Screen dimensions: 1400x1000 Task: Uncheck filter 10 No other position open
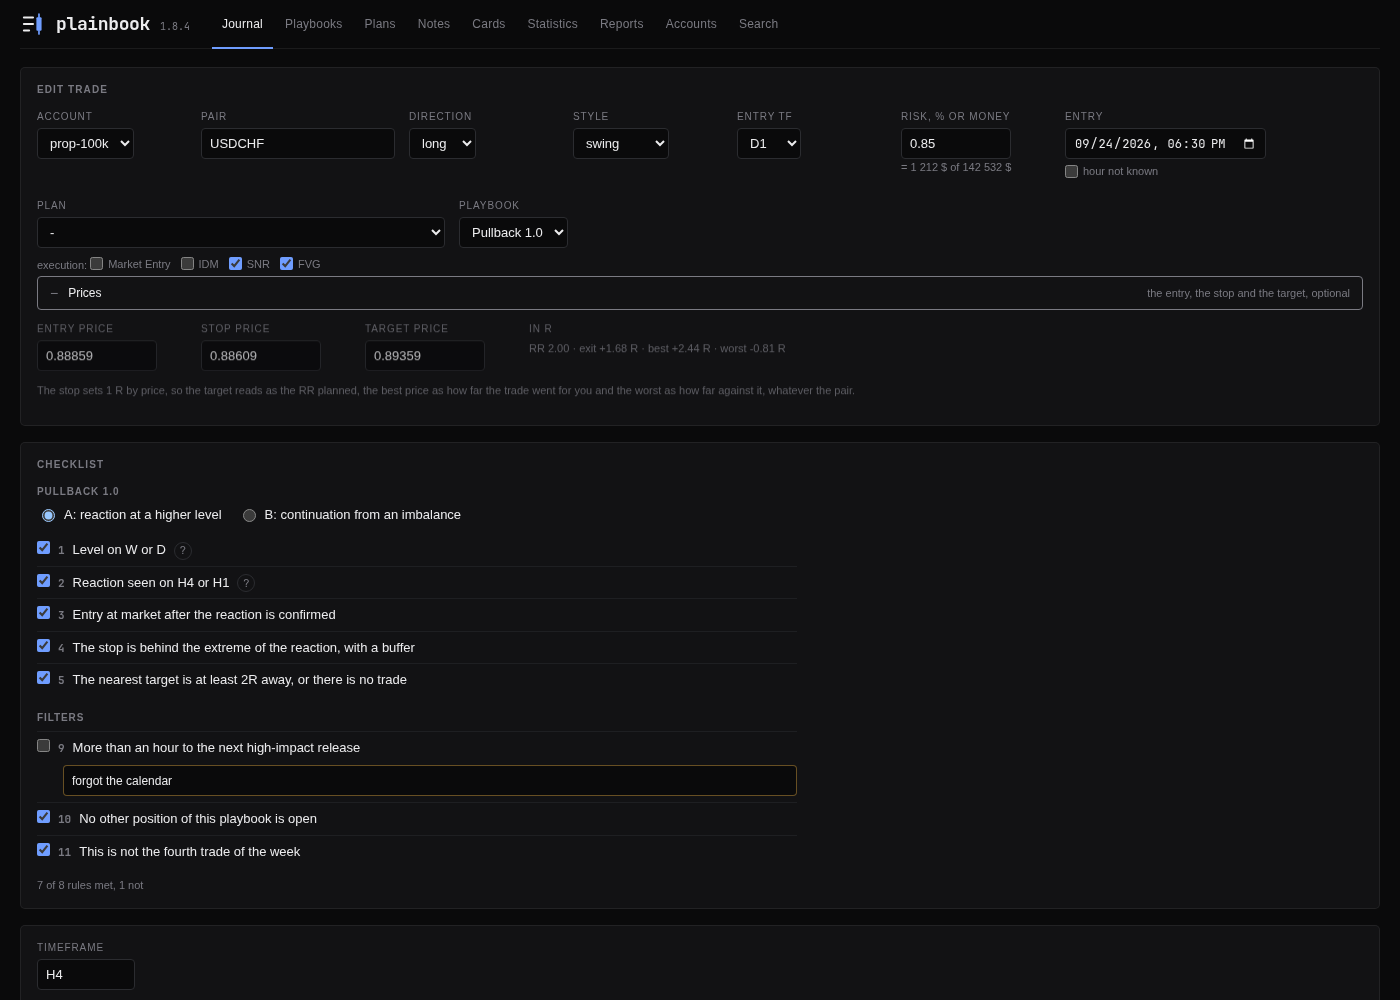pos(43,817)
